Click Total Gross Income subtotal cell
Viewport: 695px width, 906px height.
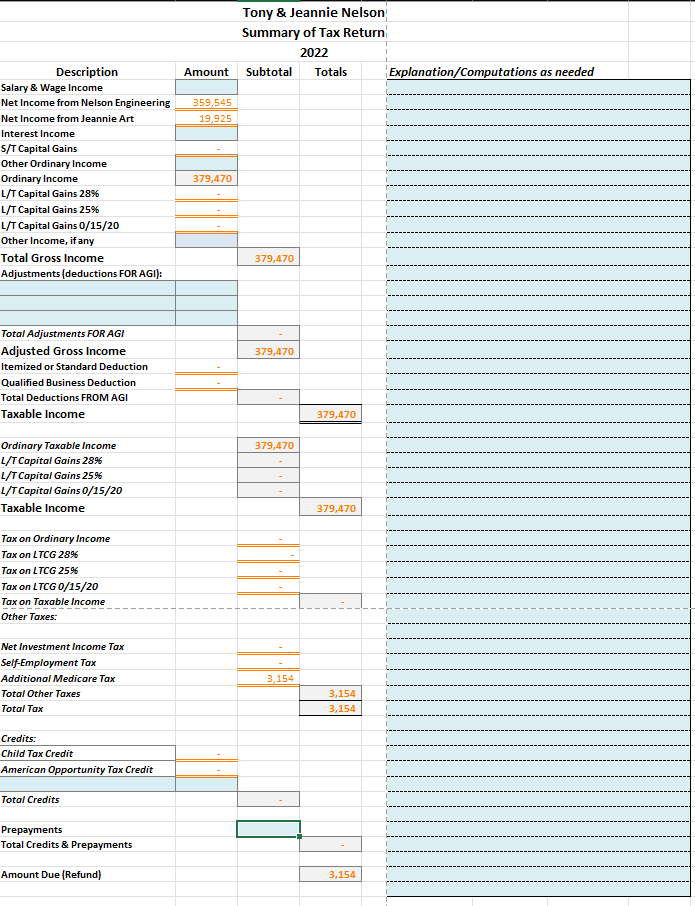(268, 258)
